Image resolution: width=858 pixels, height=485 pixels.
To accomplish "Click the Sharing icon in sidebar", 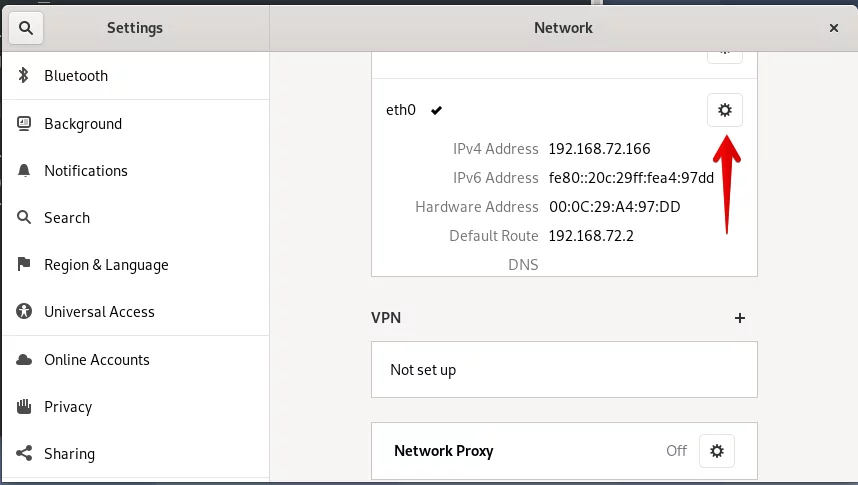I will coord(24,453).
